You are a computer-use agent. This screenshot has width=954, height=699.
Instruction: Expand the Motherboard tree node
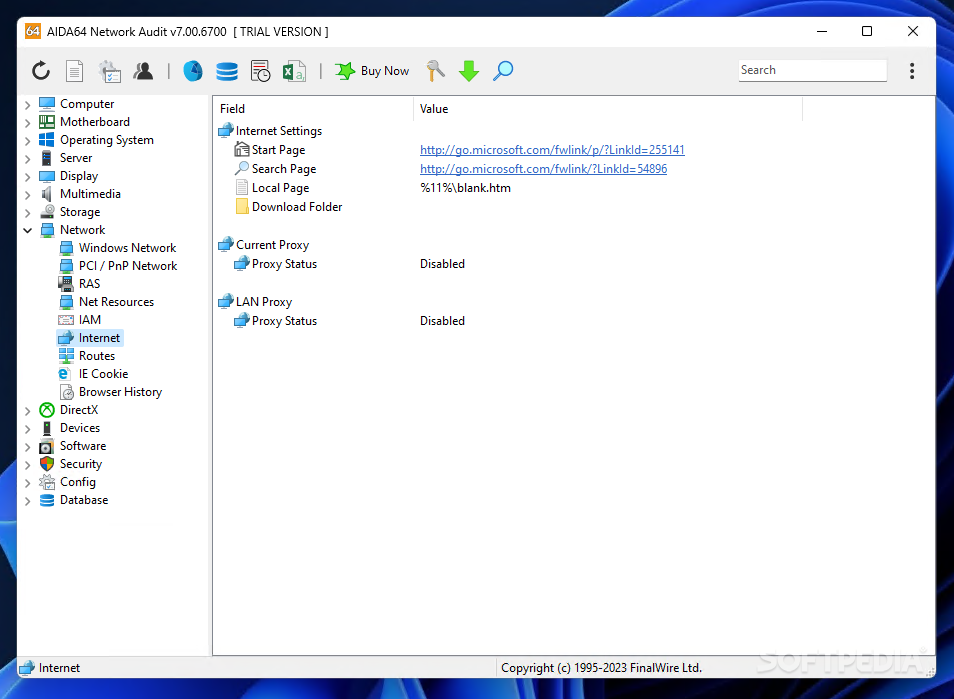coord(27,122)
